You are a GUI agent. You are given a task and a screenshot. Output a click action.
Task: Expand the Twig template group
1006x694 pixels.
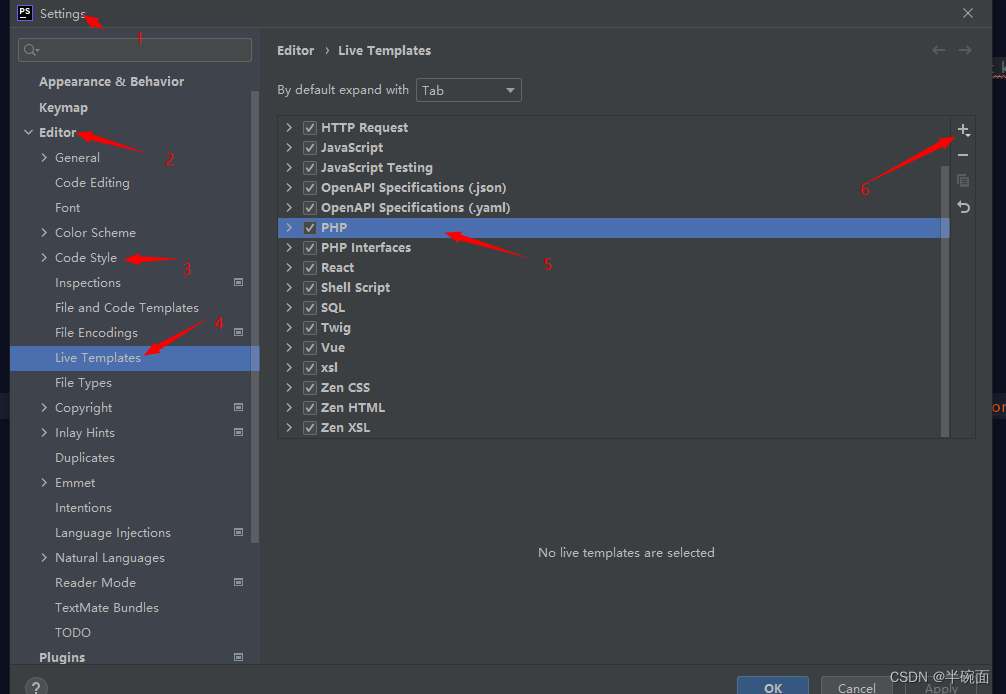click(x=289, y=328)
